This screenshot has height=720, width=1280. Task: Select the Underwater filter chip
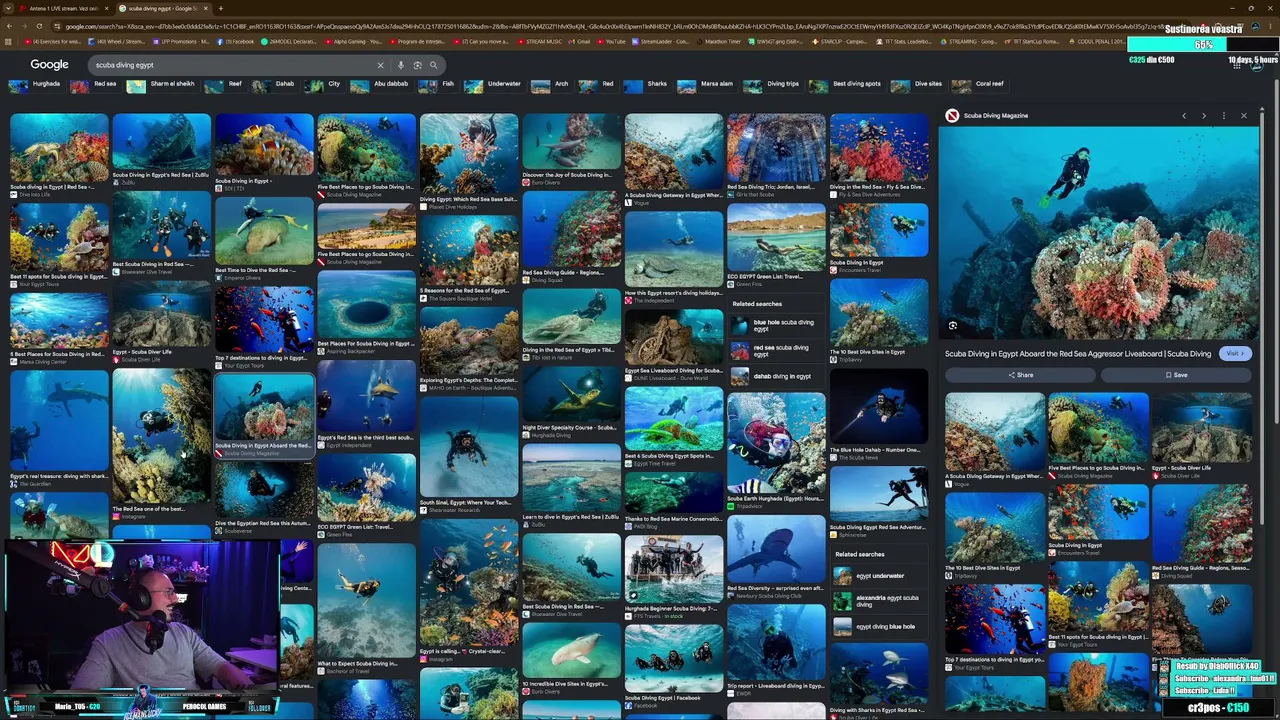coord(493,85)
